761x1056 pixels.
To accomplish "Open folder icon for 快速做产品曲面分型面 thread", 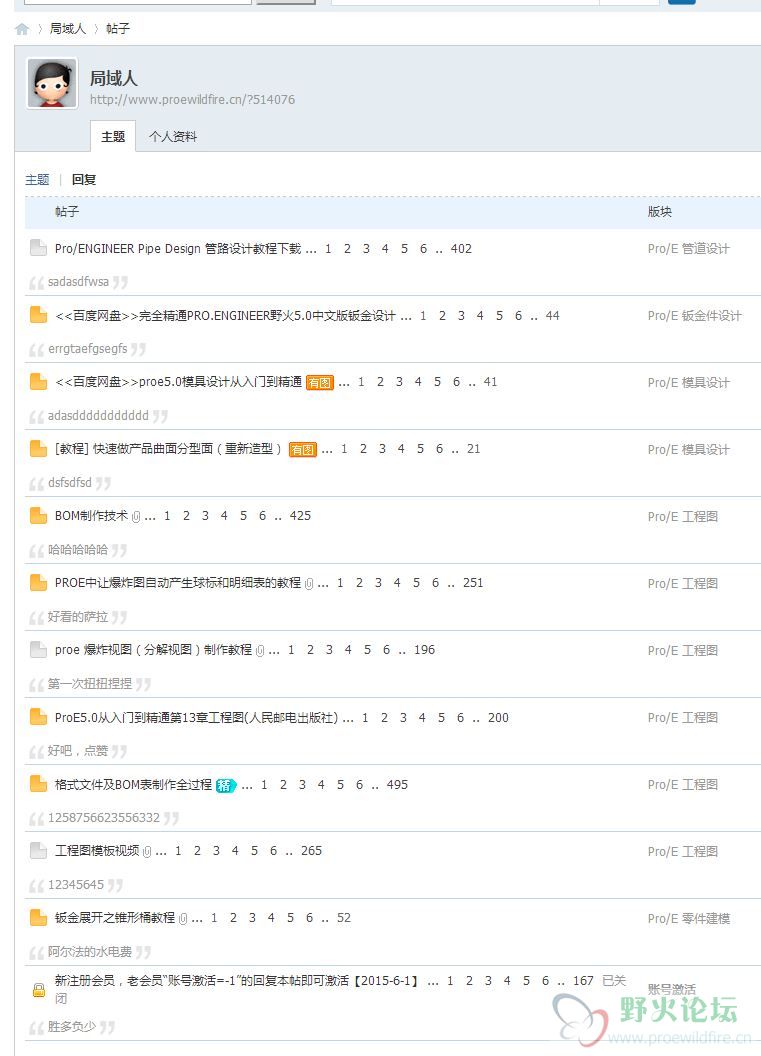I will tap(38, 449).
